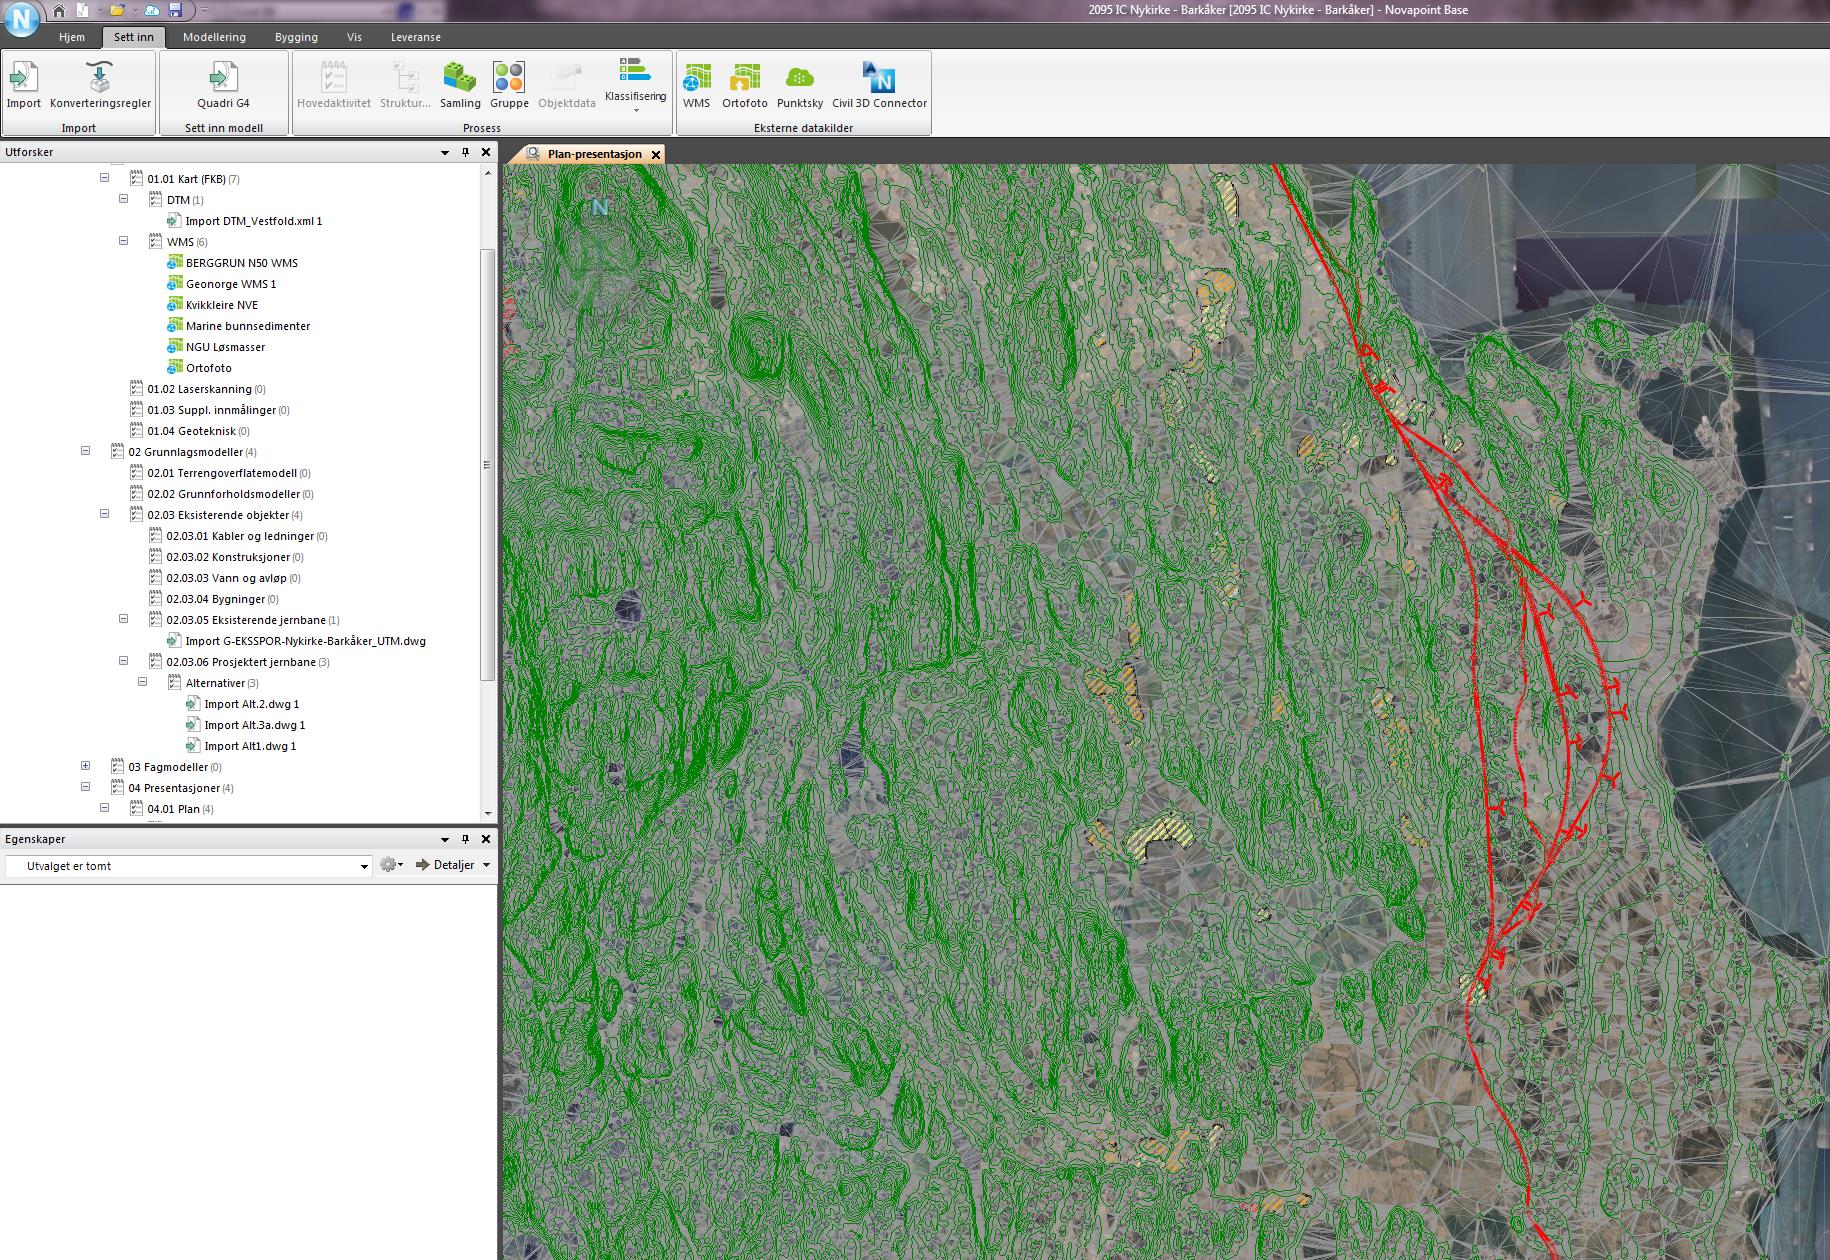Toggle auto-hide pin on Utforsker panel

(x=465, y=152)
